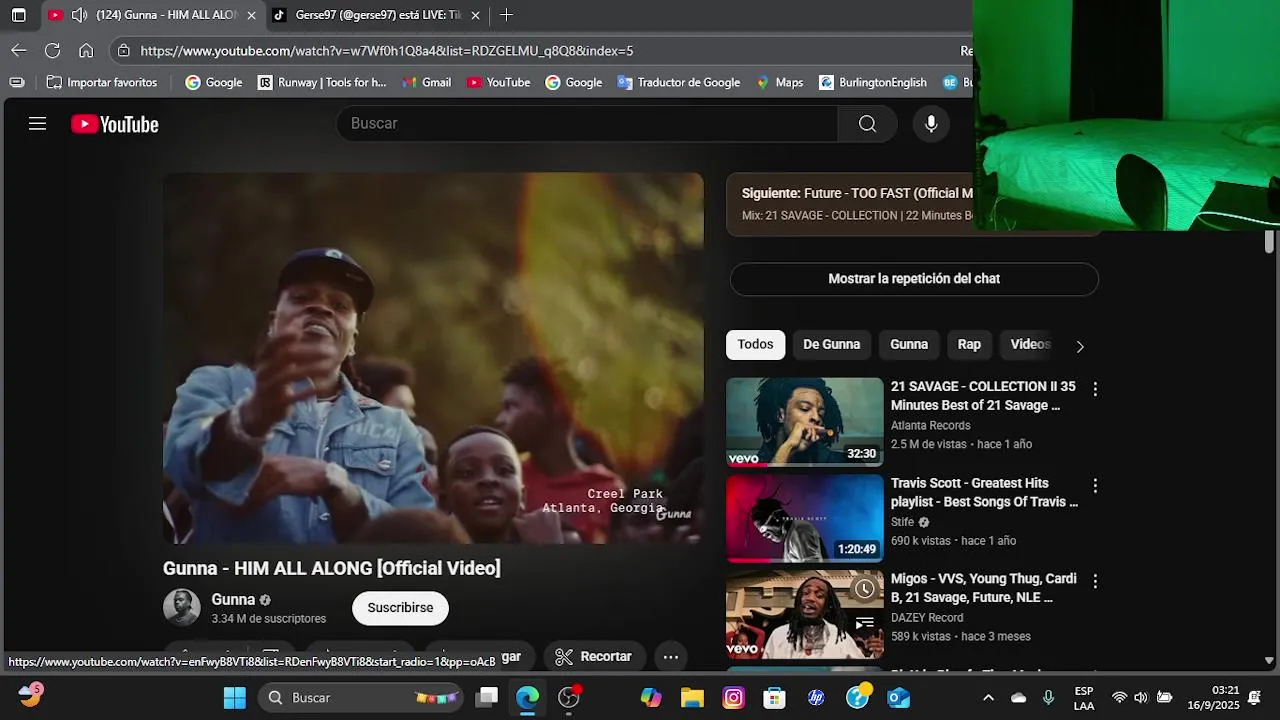This screenshot has width=1280, height=720.
Task: Close the Gerse97 TikTok tab
Action: (x=475, y=15)
